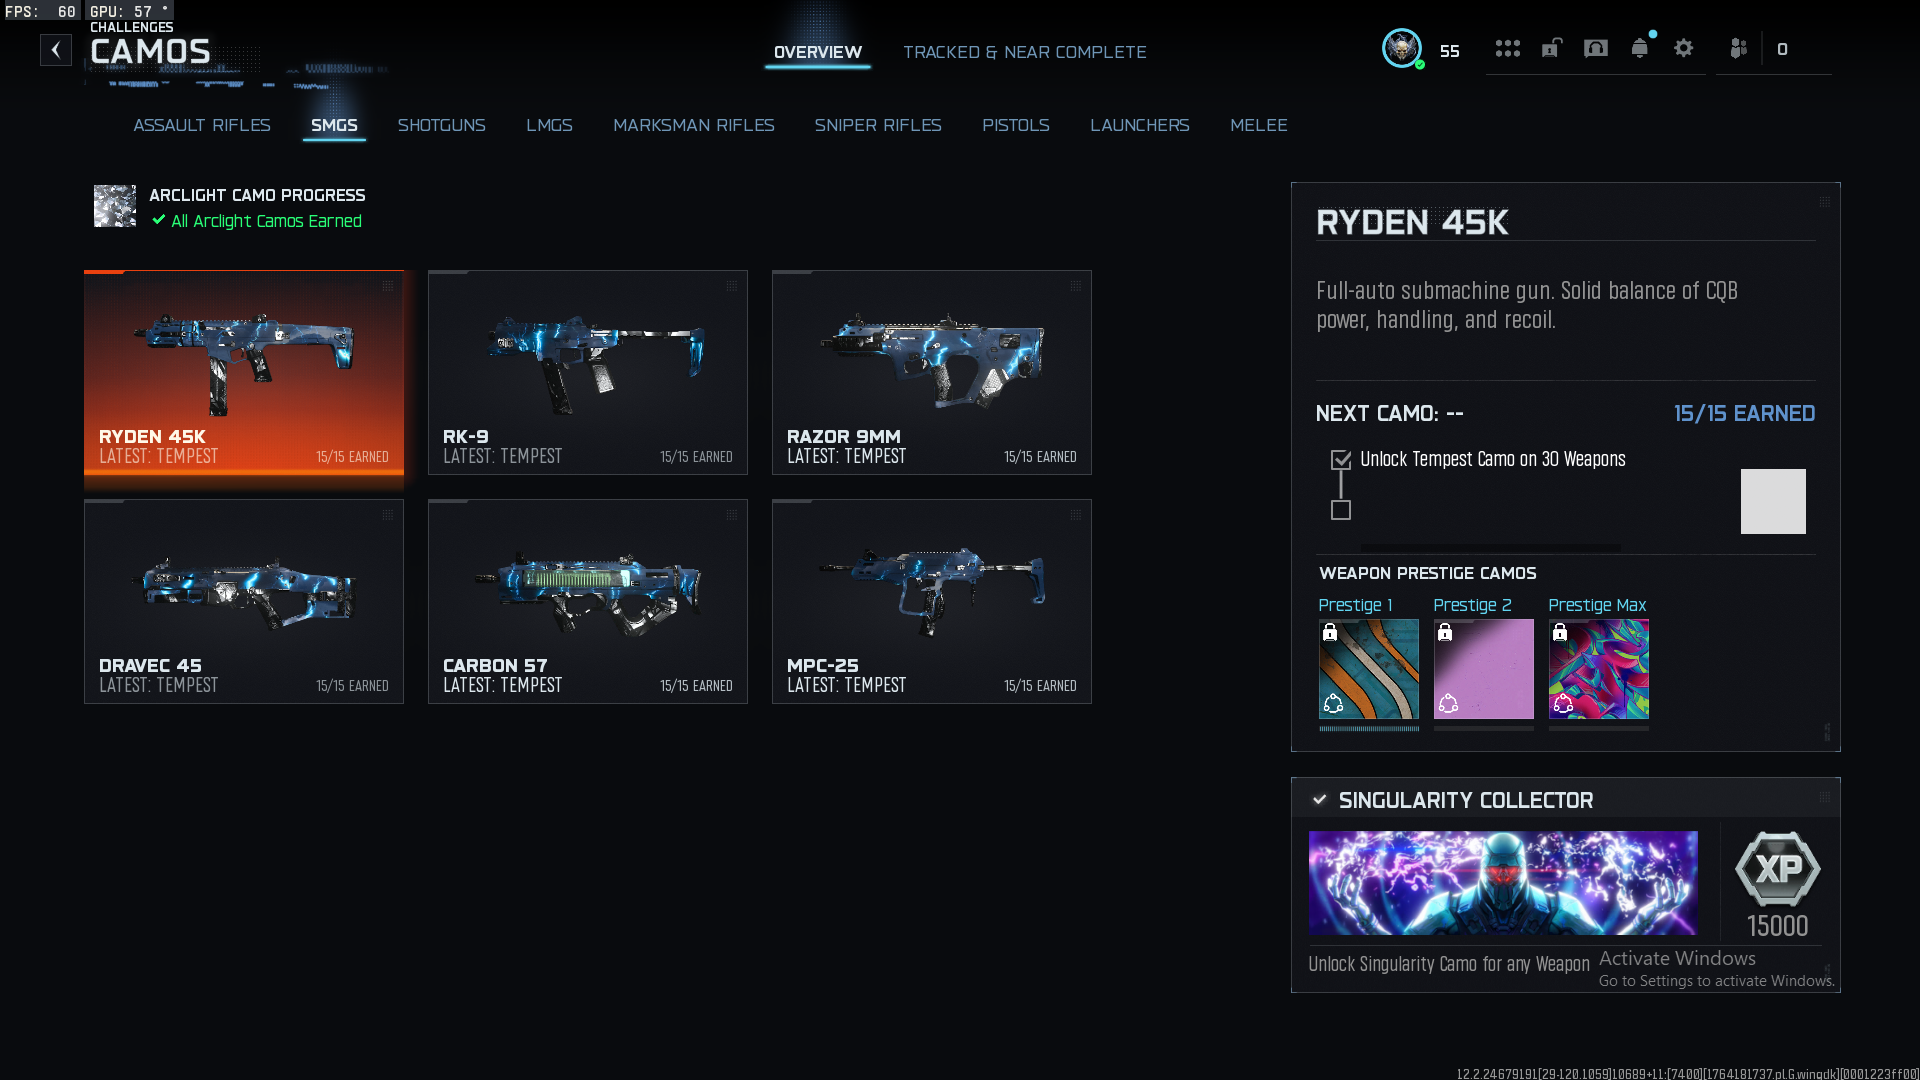Open the Tracked & Near Complete tab
This screenshot has height=1080, width=1920.
click(1025, 52)
